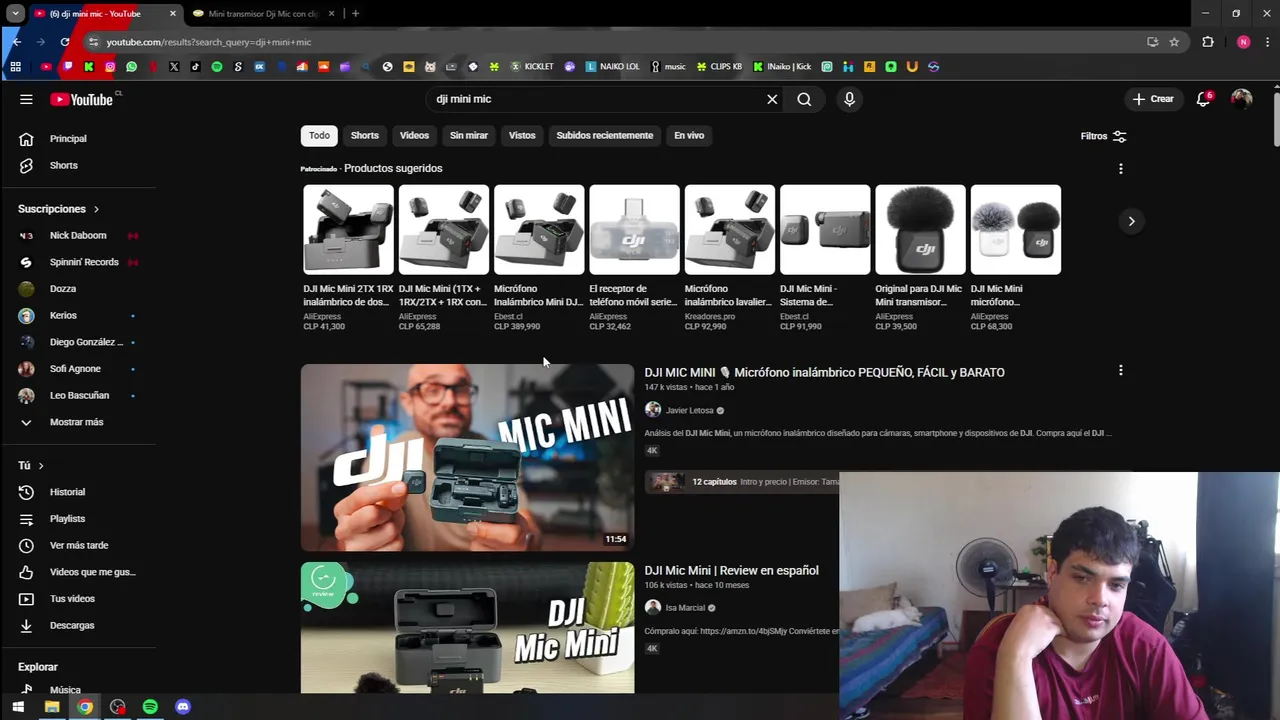
Task: Open the YouTube hamburger guide menu
Action: pos(26,99)
